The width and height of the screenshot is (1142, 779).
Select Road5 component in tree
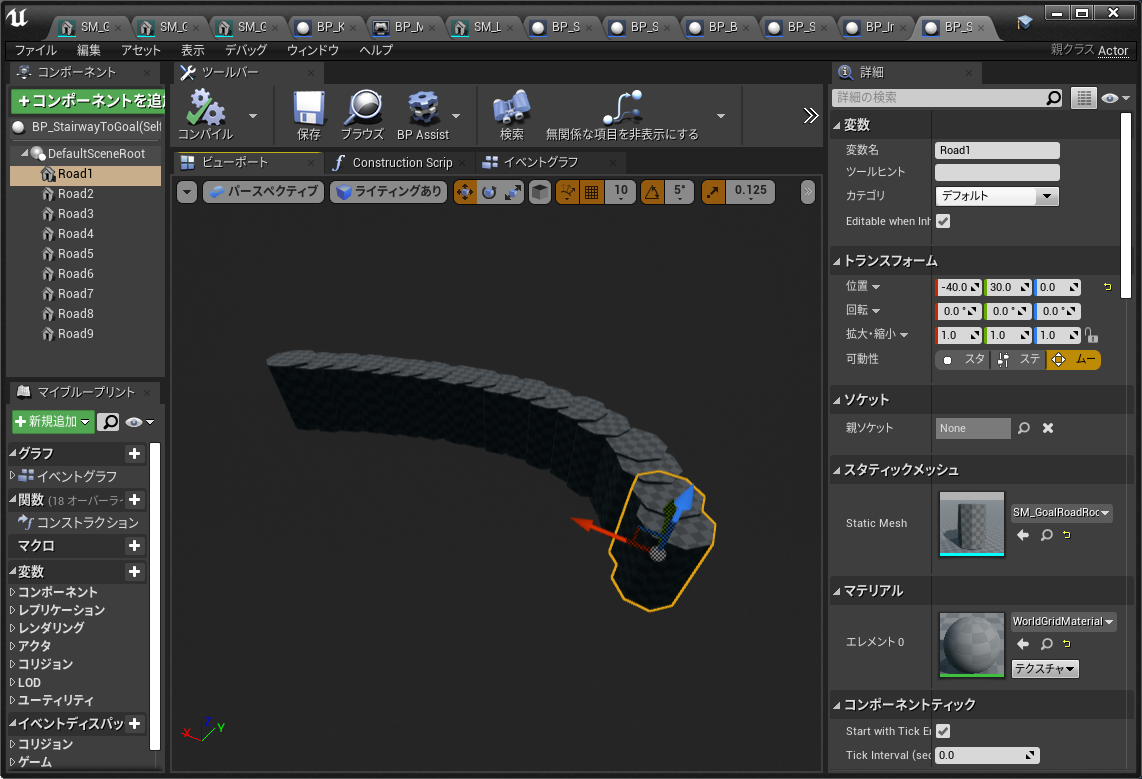pos(76,253)
